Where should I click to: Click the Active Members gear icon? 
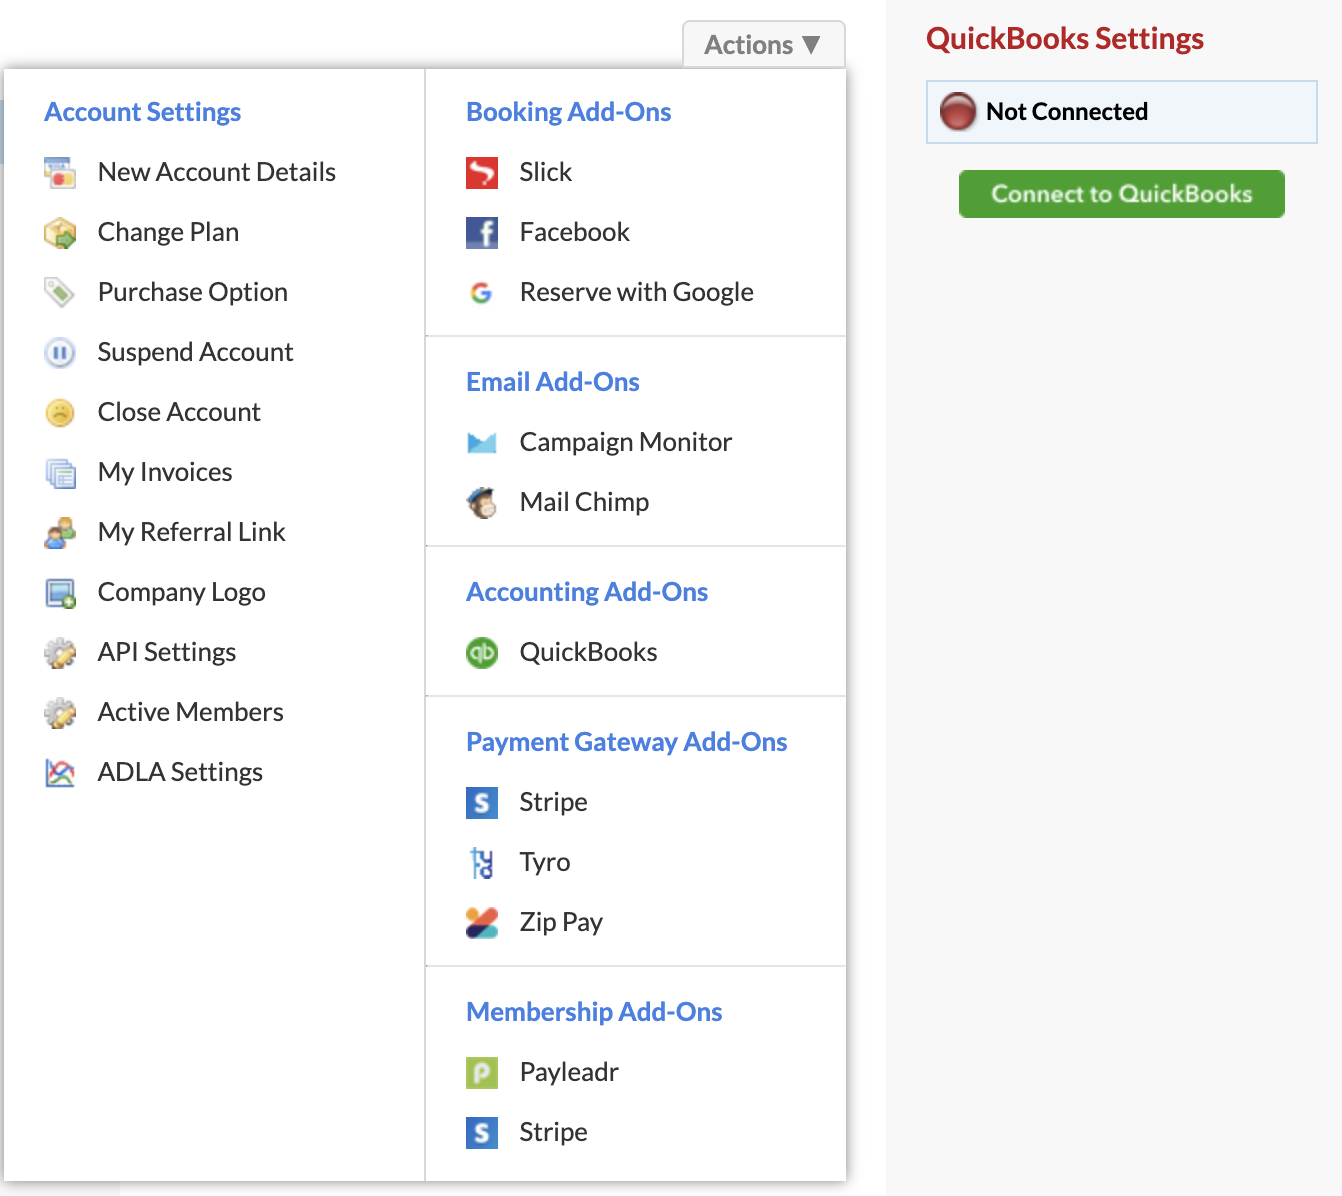(x=60, y=712)
